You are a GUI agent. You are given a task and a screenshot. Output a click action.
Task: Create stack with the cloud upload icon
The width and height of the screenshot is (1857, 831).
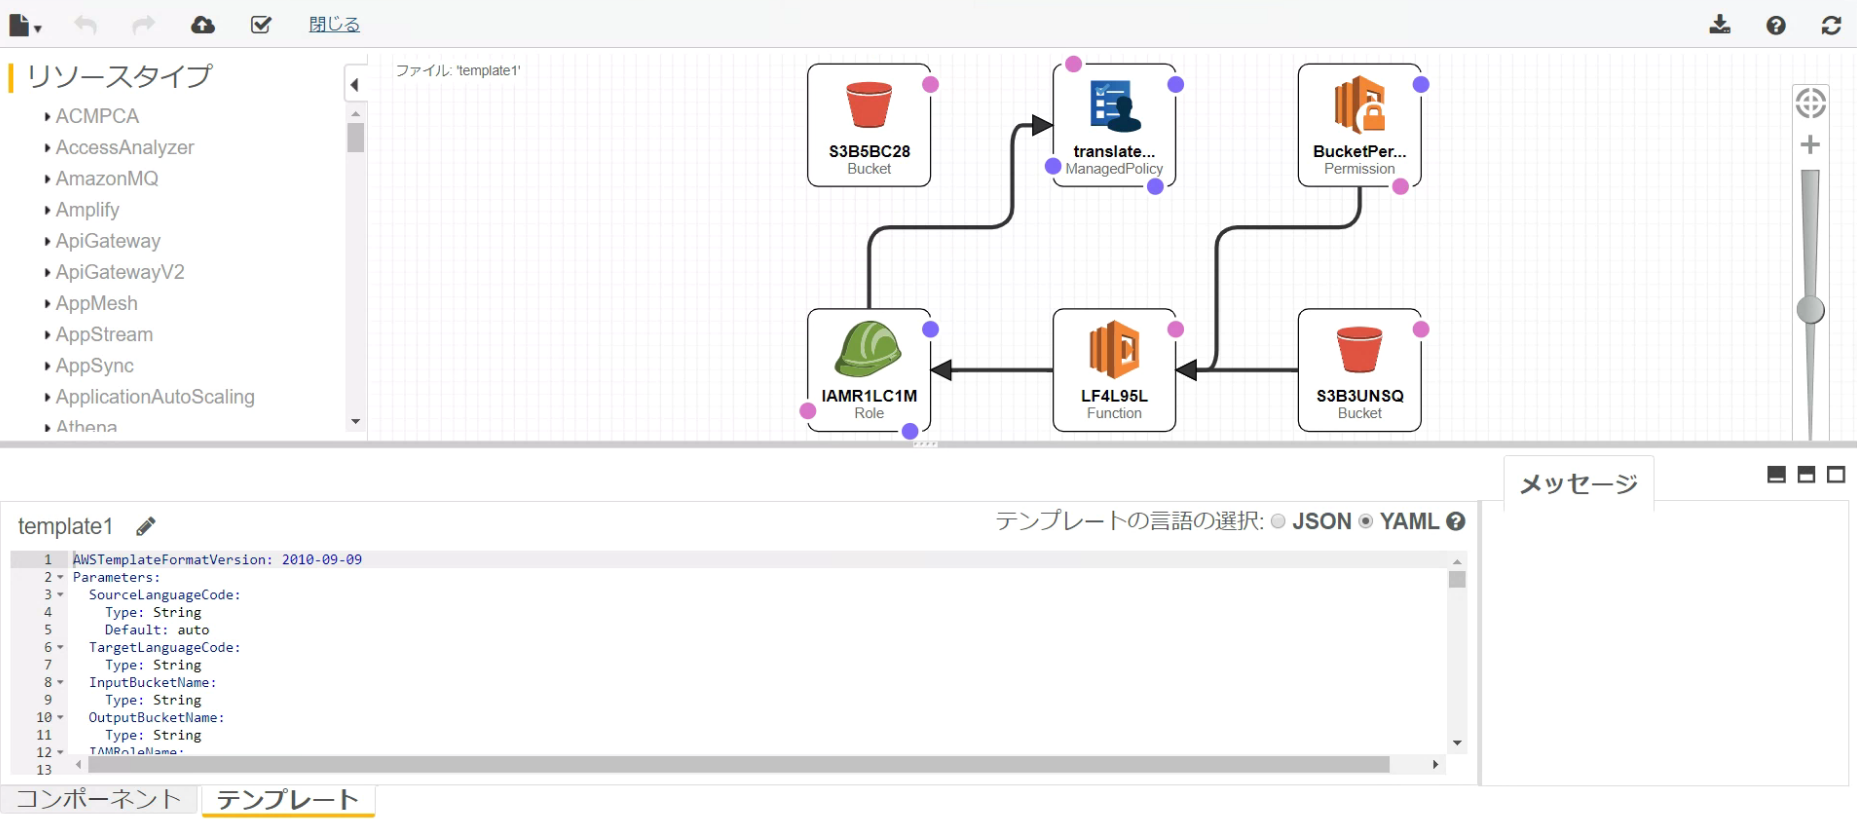tap(203, 25)
